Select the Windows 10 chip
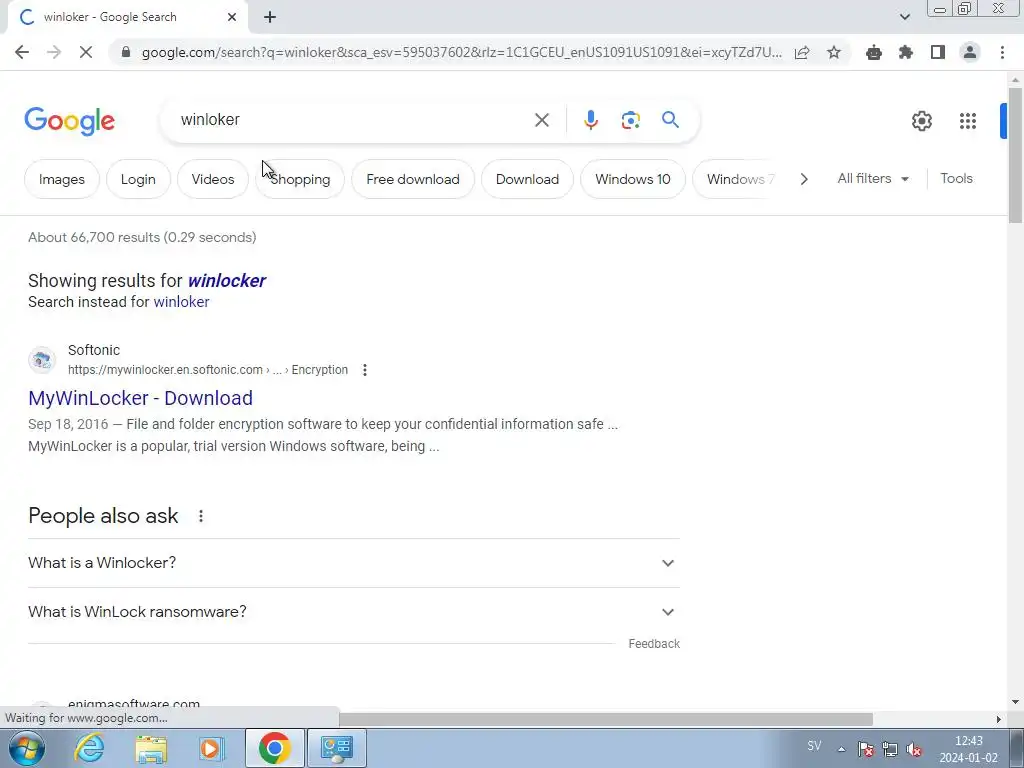This screenshot has width=1024, height=768. click(633, 179)
